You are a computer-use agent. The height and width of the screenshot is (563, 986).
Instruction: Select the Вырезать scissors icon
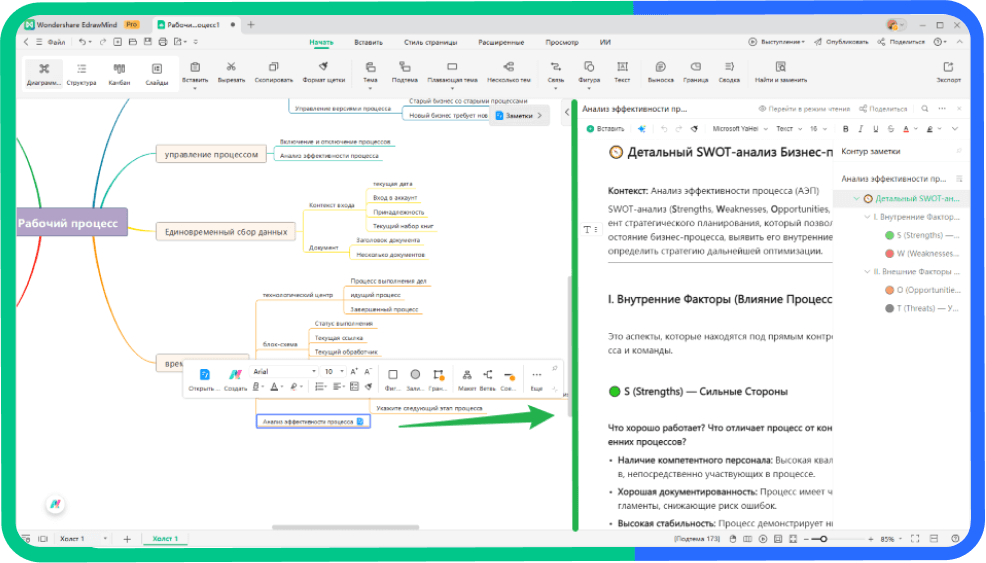[231, 72]
